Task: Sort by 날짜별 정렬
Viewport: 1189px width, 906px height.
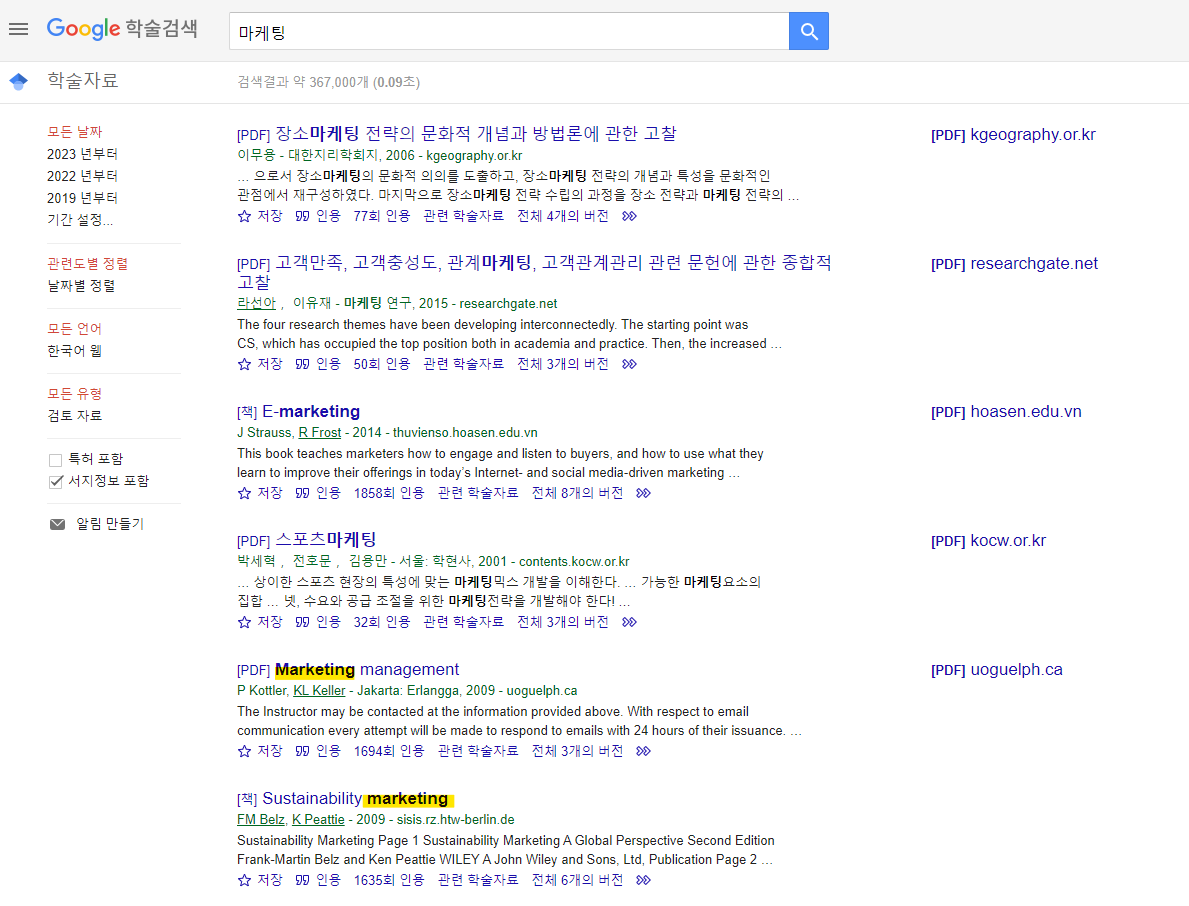Action: [x=81, y=286]
